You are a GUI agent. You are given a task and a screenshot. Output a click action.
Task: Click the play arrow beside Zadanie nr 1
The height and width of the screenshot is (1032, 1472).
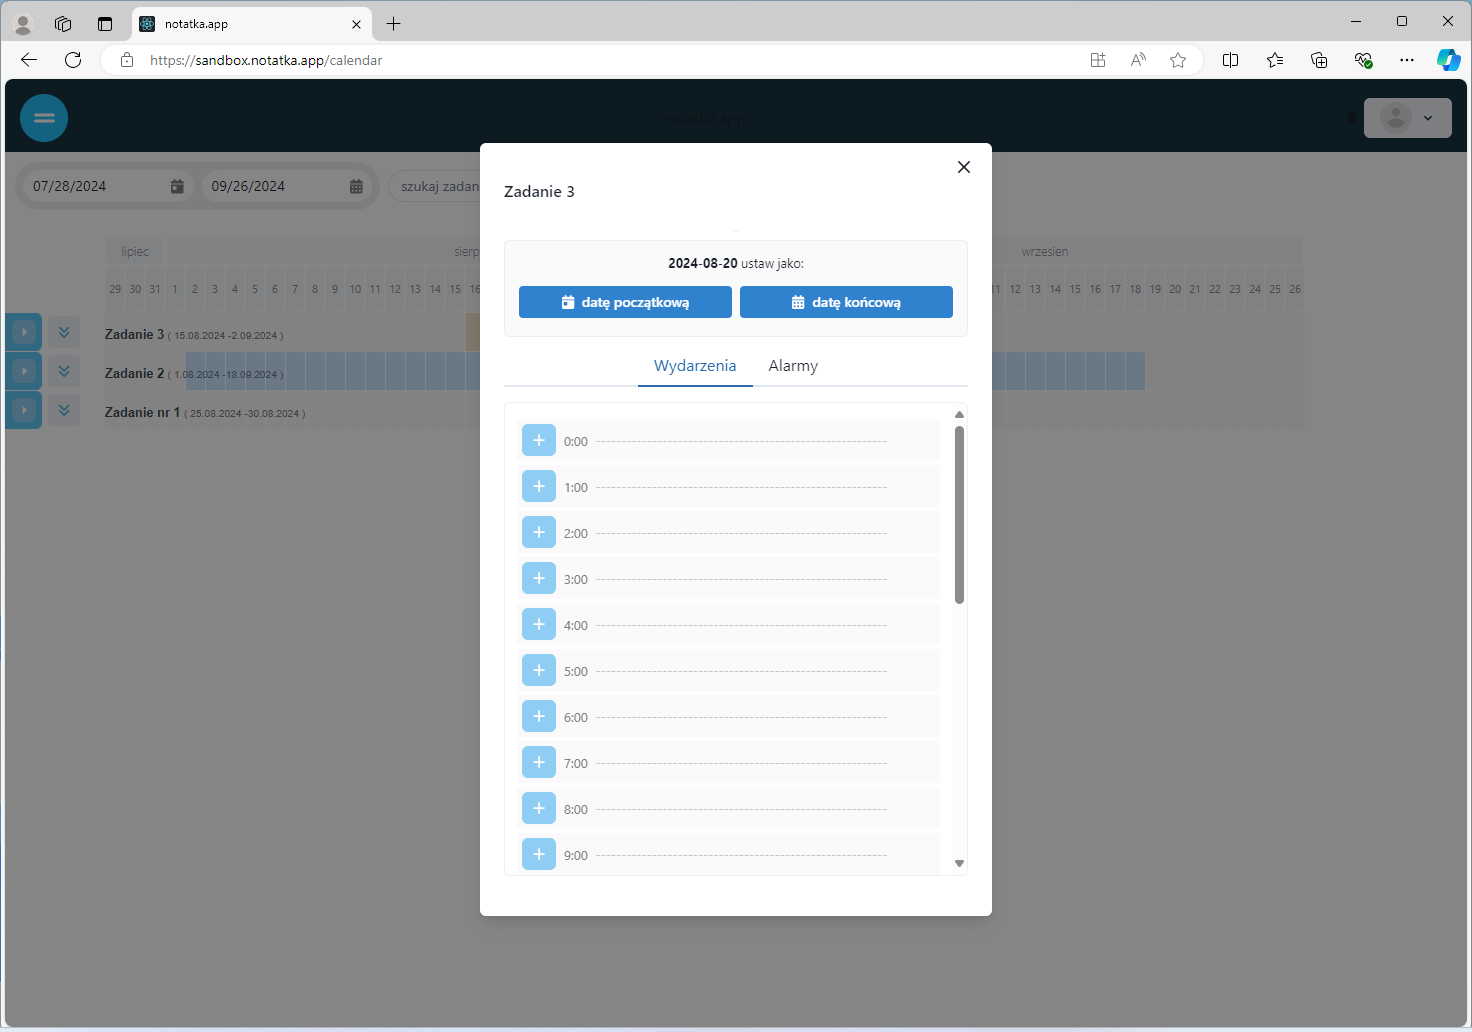pyautogui.click(x=24, y=410)
